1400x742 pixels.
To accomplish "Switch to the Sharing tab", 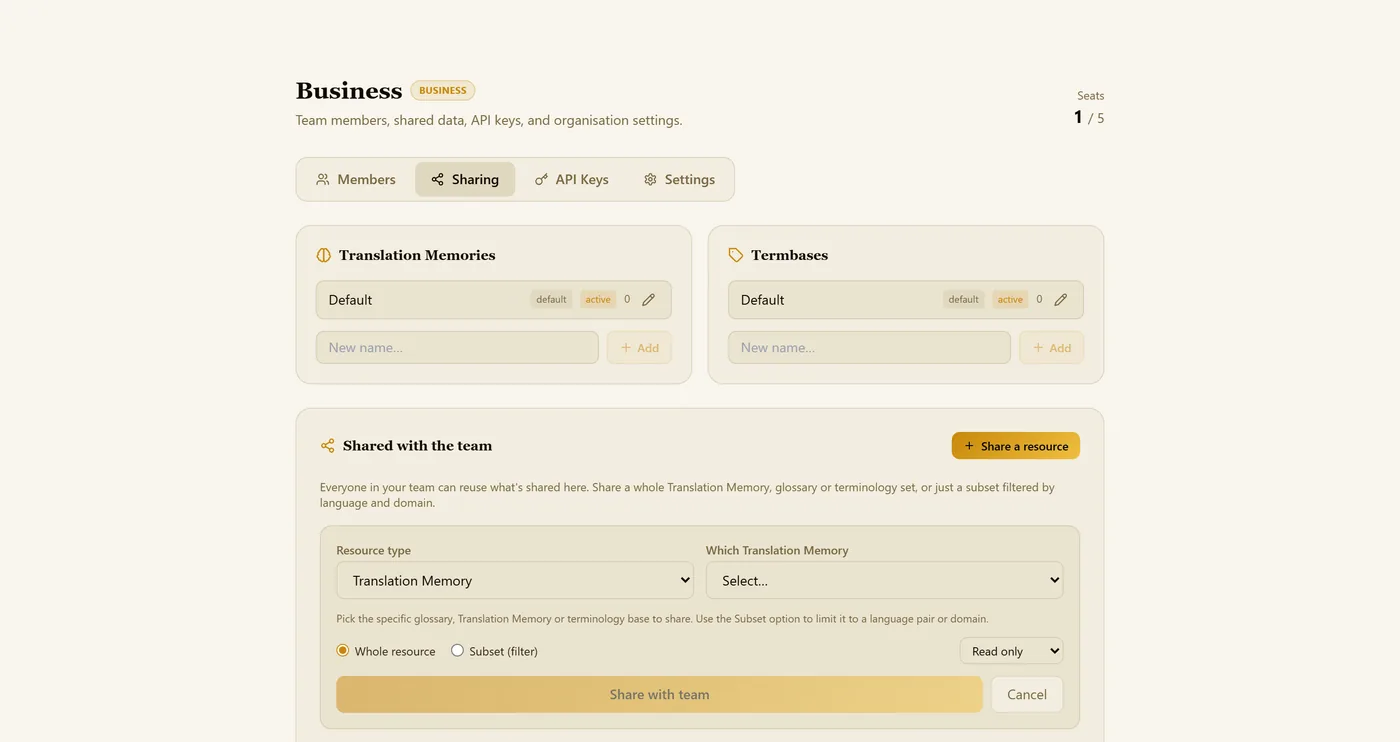I will (x=465, y=179).
